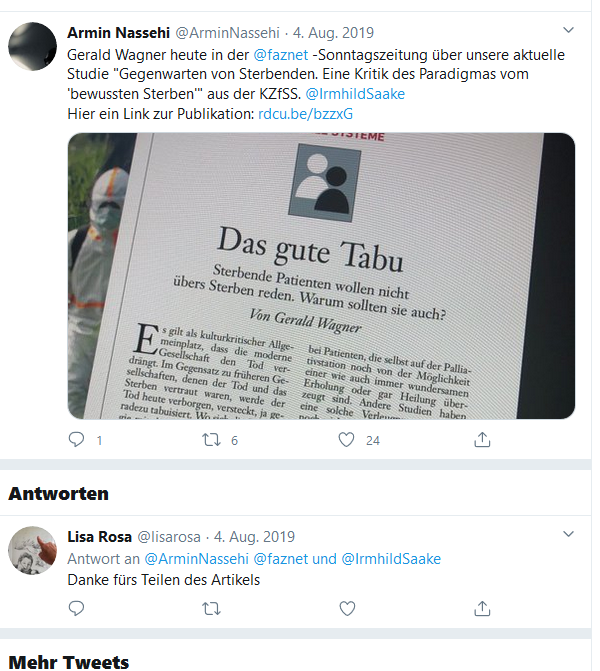Visit the @faznet mention in the tweet
600x671 pixels.
coord(281,55)
